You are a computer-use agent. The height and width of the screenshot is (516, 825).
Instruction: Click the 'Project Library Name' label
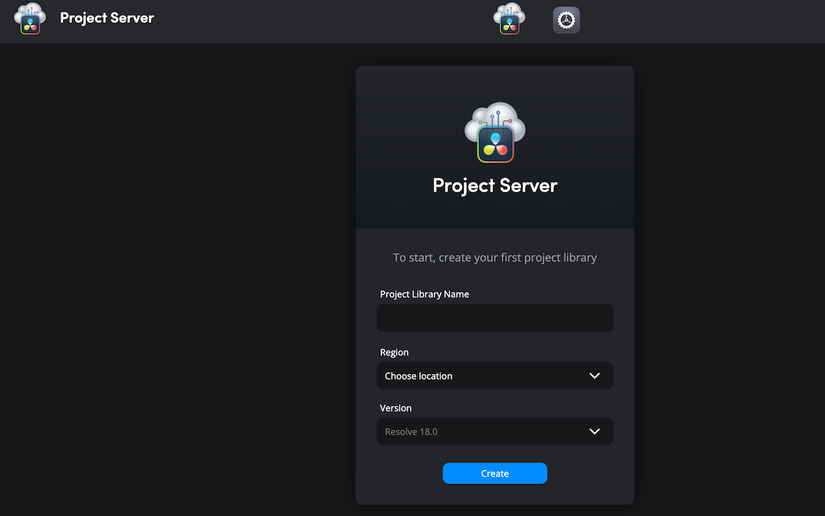(424, 295)
